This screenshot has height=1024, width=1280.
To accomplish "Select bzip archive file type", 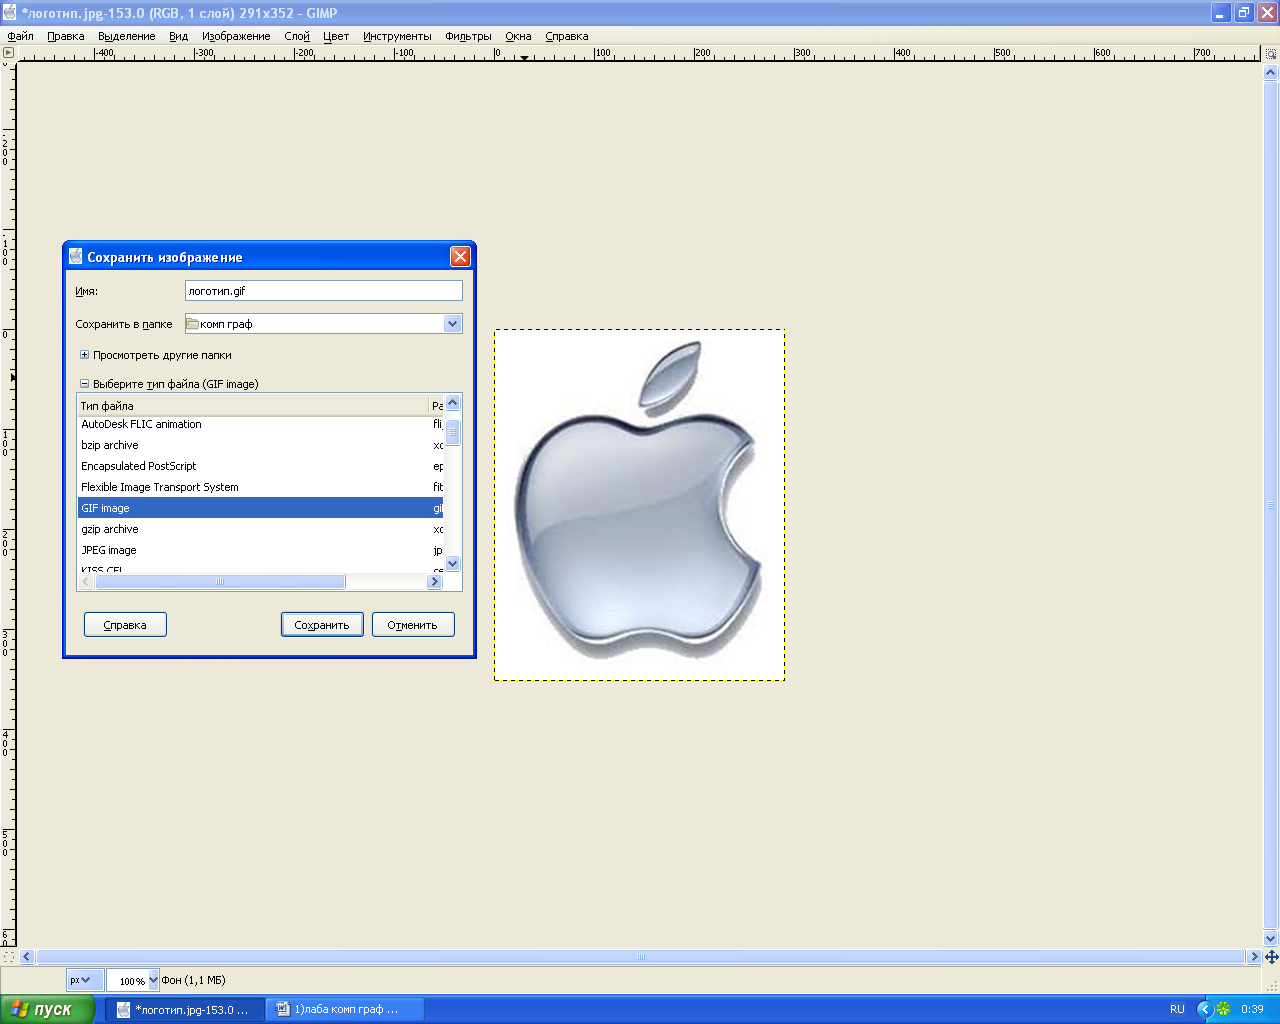I will pos(261,445).
